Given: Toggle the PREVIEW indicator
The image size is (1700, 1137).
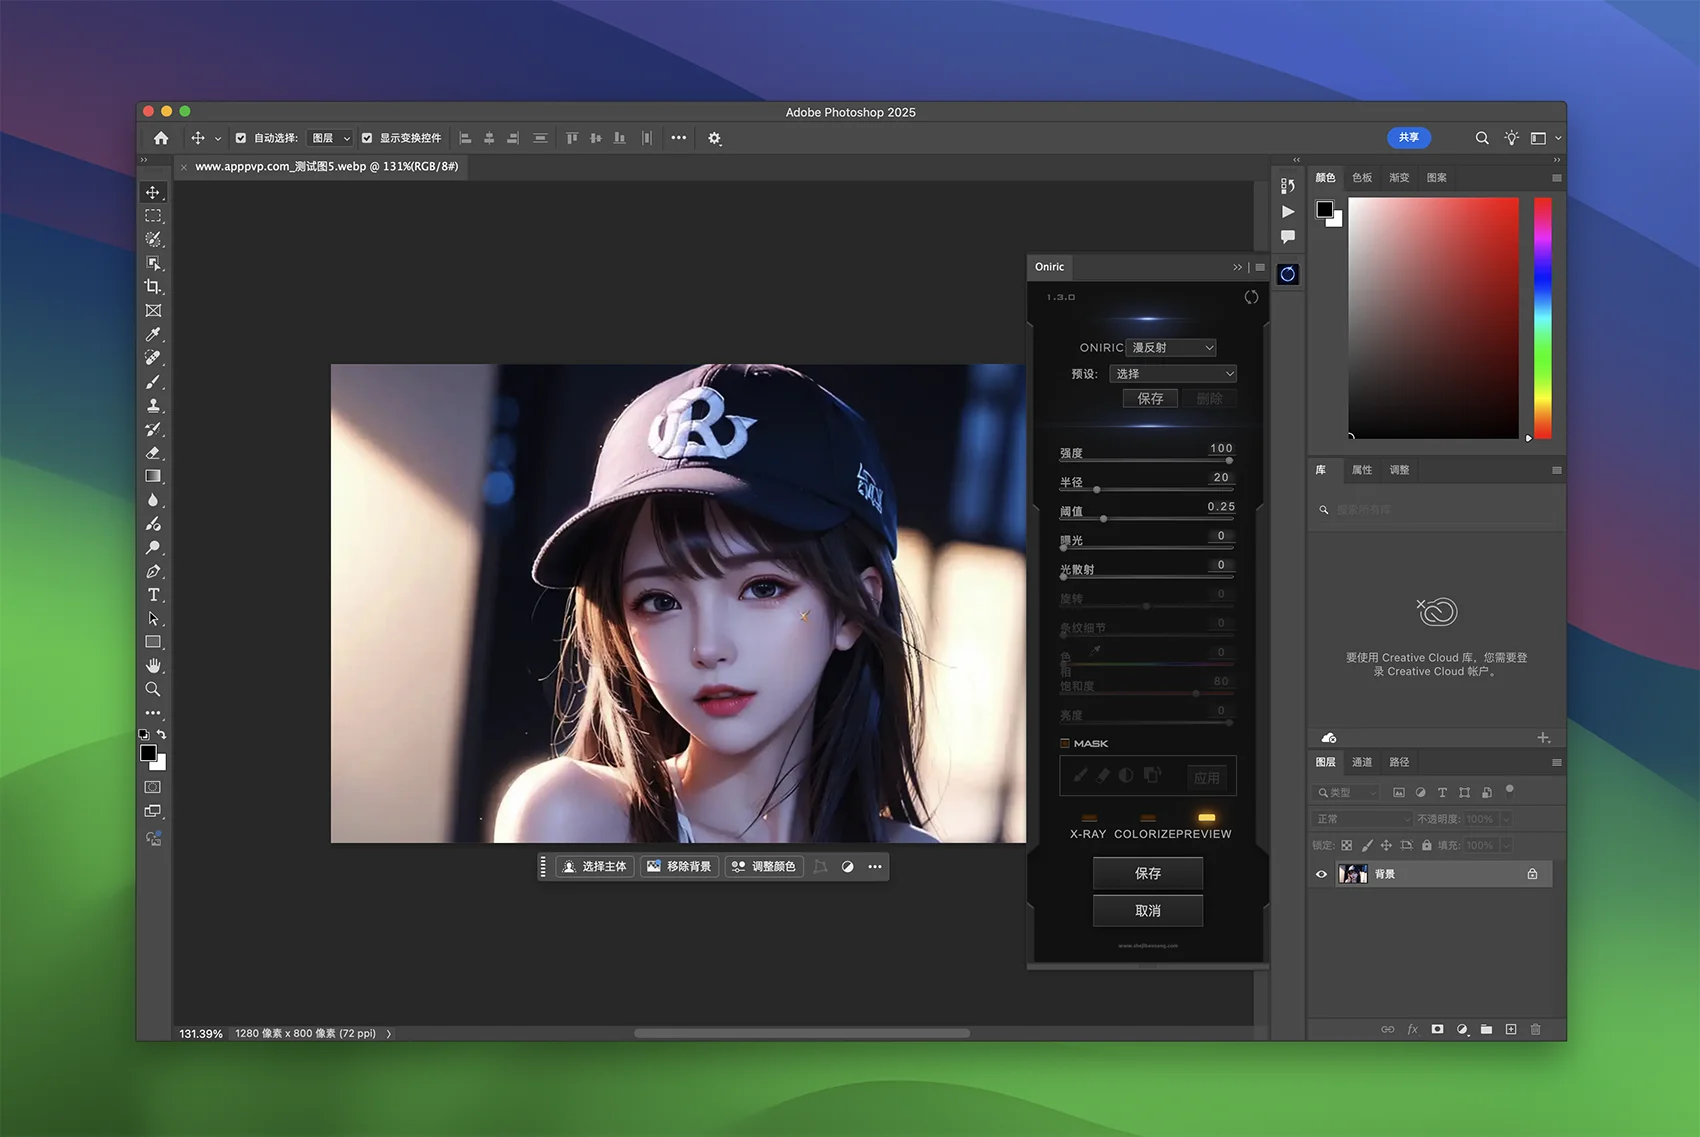Looking at the screenshot, I should 1207,818.
